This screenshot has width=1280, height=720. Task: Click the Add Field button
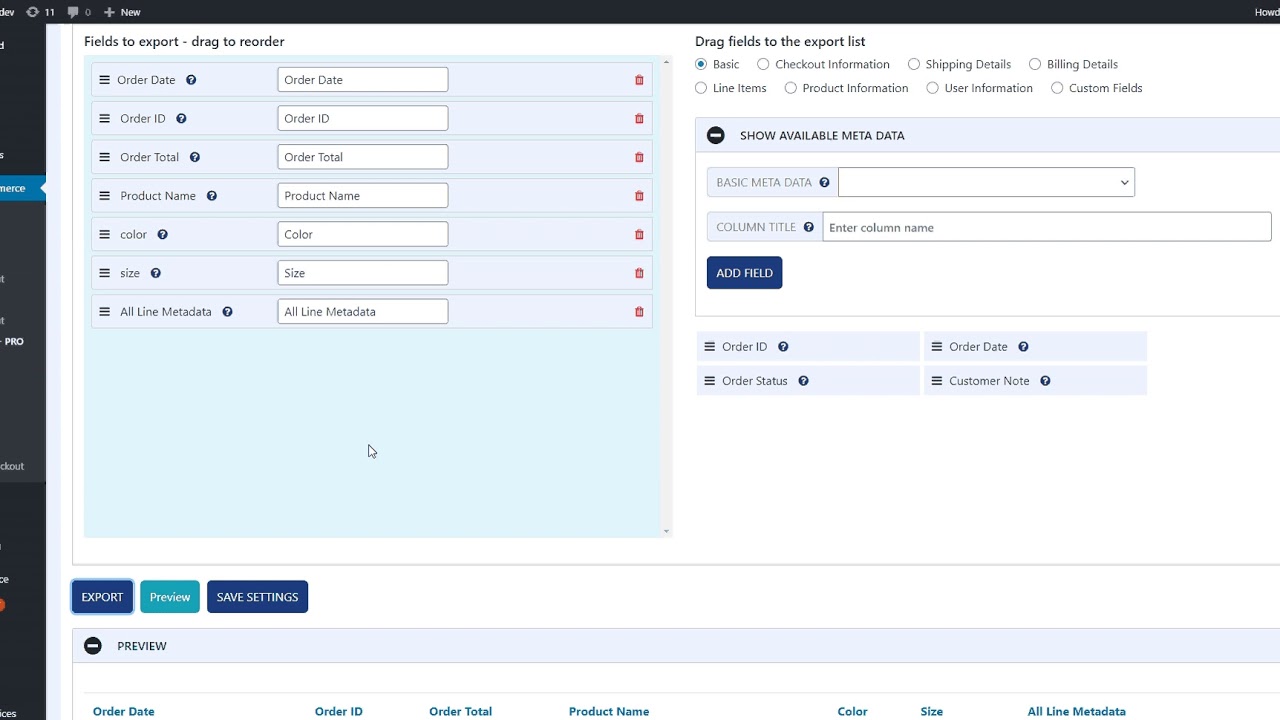pos(744,273)
